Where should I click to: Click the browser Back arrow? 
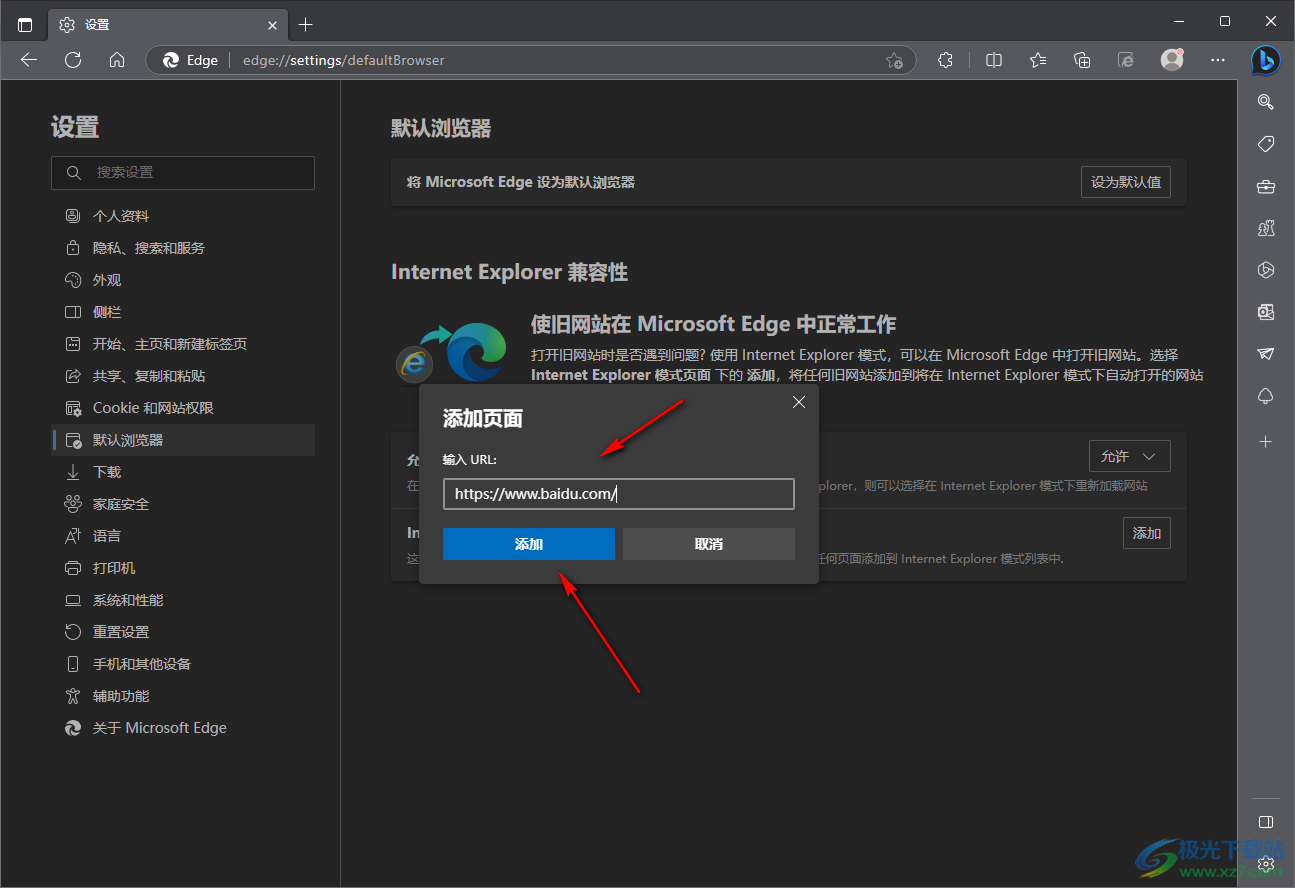(x=29, y=60)
